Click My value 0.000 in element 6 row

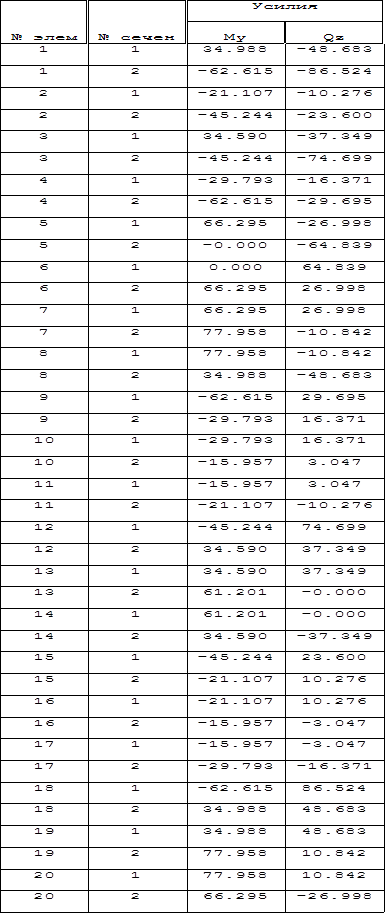(x=235, y=267)
